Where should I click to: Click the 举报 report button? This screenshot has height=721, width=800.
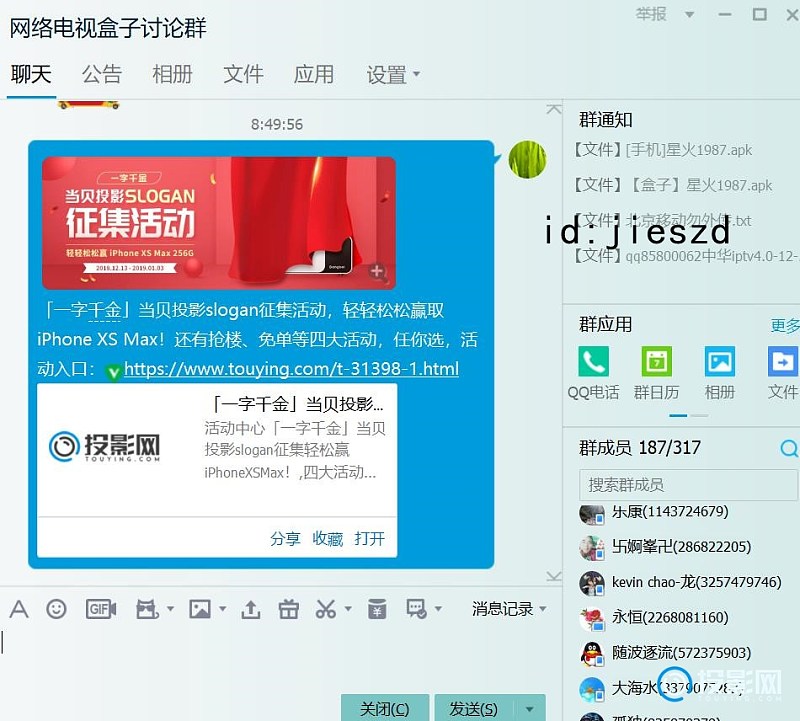651,14
